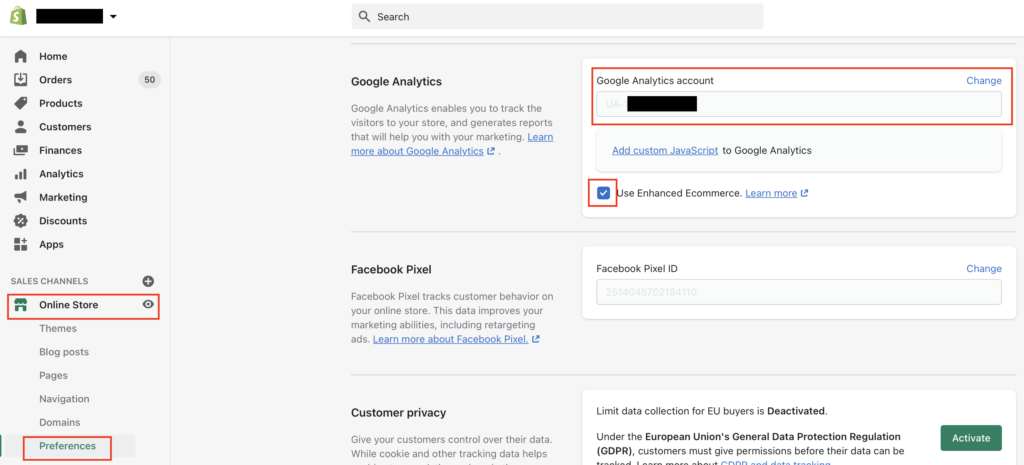The height and width of the screenshot is (465, 1024).
Task: Click the Customers person icon
Action: [x=21, y=127]
